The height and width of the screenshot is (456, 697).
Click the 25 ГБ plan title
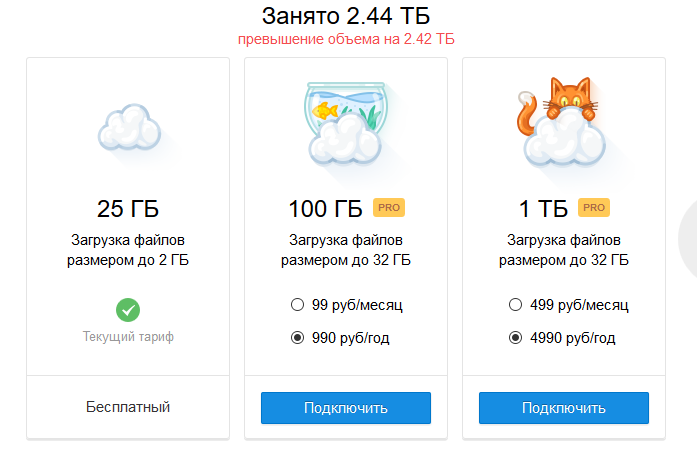click(x=128, y=209)
